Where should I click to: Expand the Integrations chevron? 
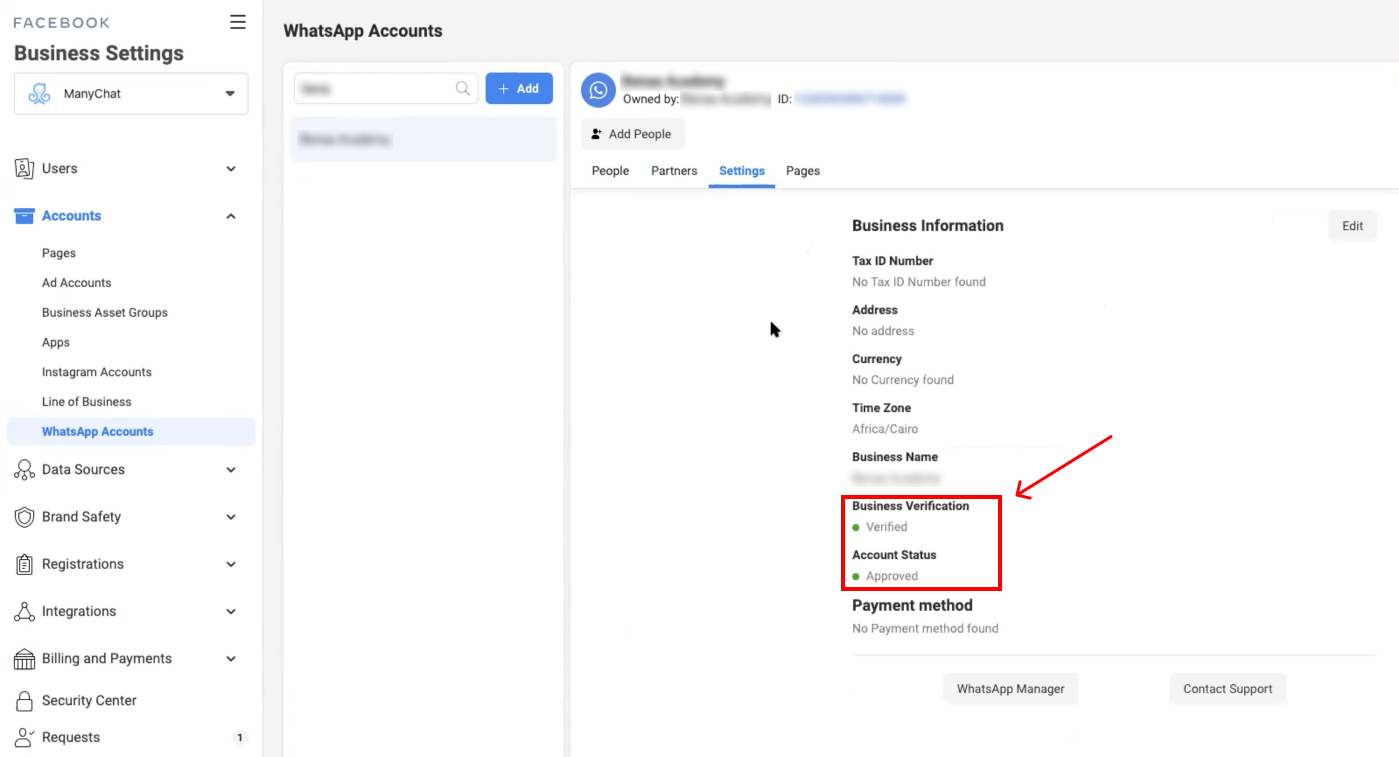[x=231, y=611]
